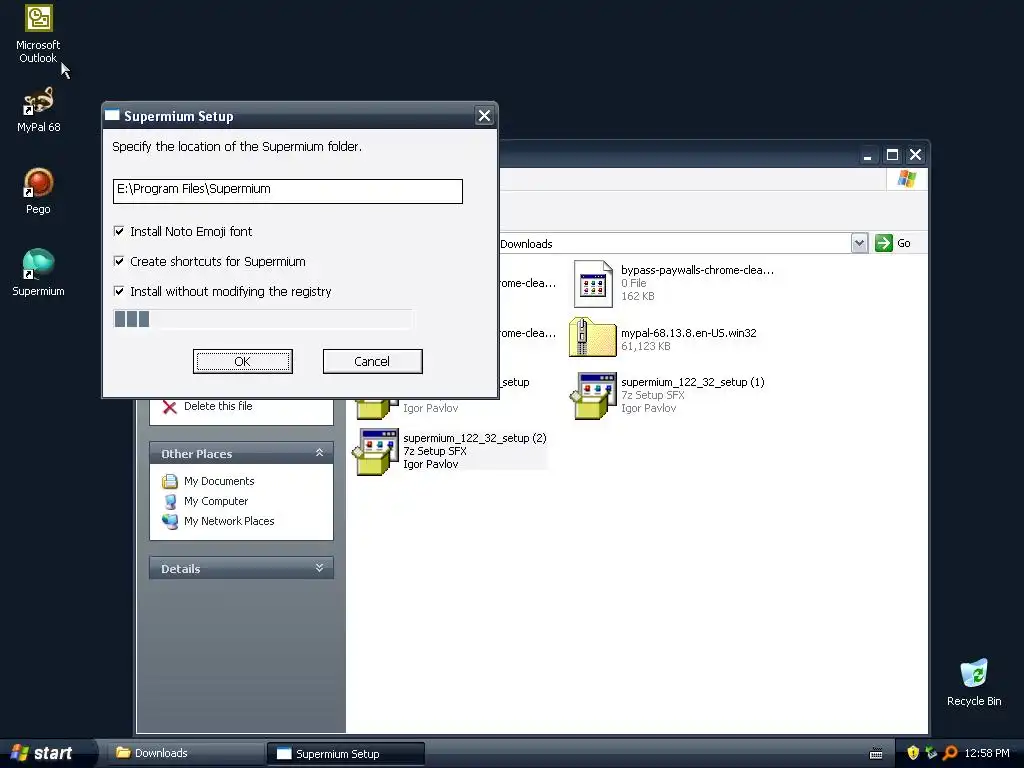Uncheck Install without modifying the registry

119,291
